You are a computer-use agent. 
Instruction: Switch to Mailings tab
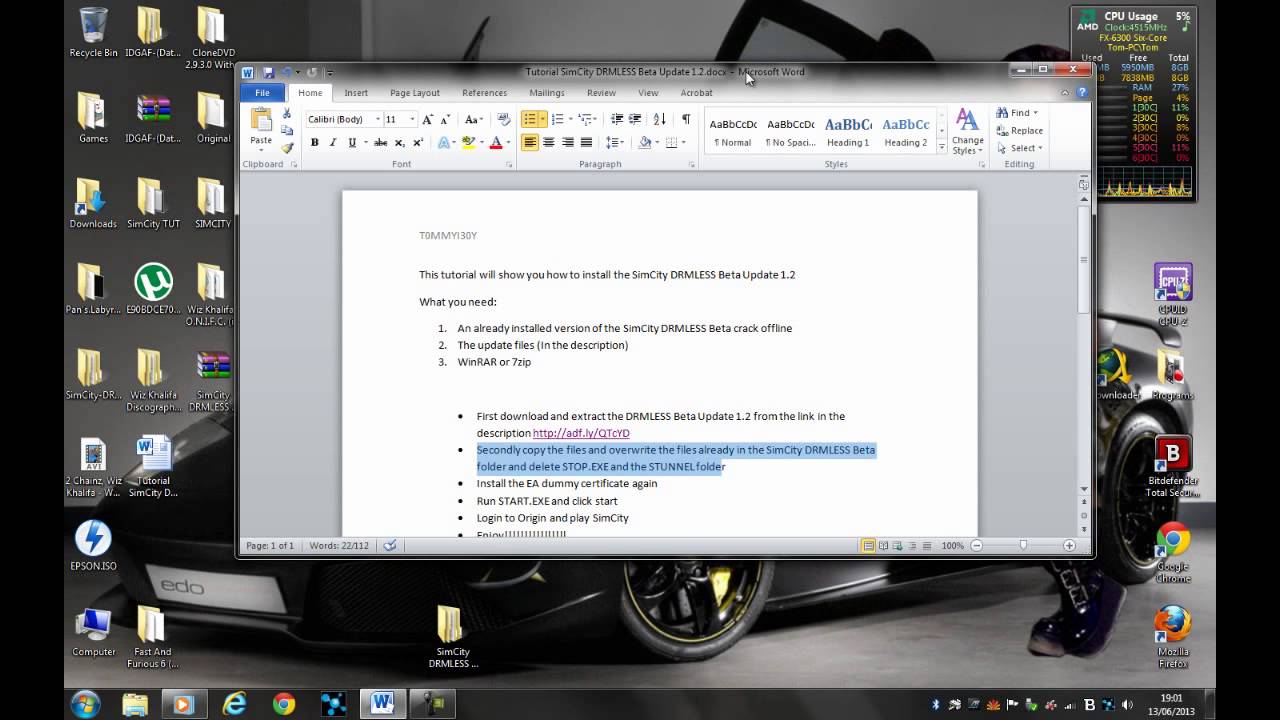tap(547, 93)
